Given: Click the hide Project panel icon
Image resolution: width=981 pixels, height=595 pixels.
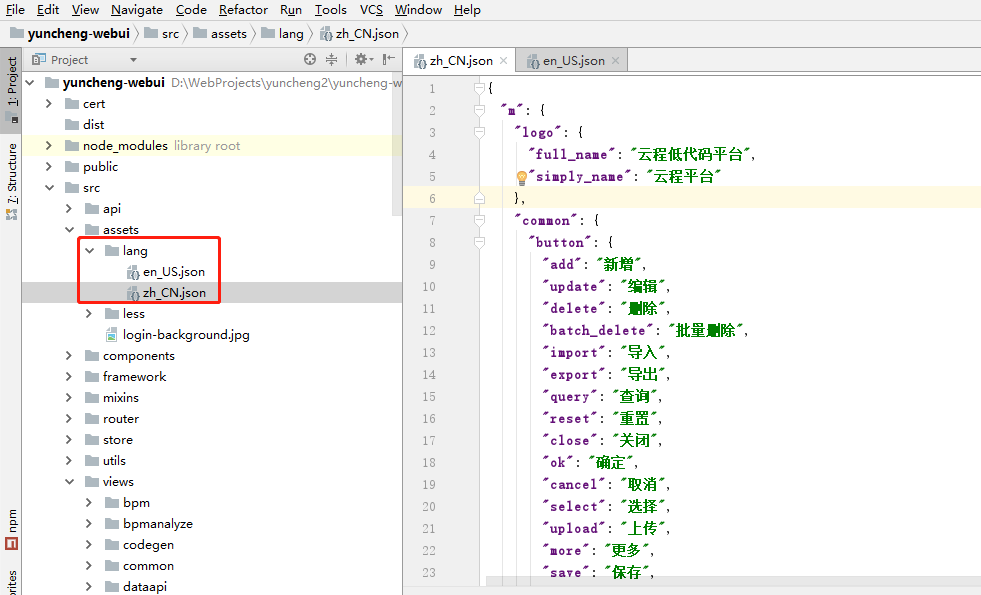Looking at the screenshot, I should 389,59.
